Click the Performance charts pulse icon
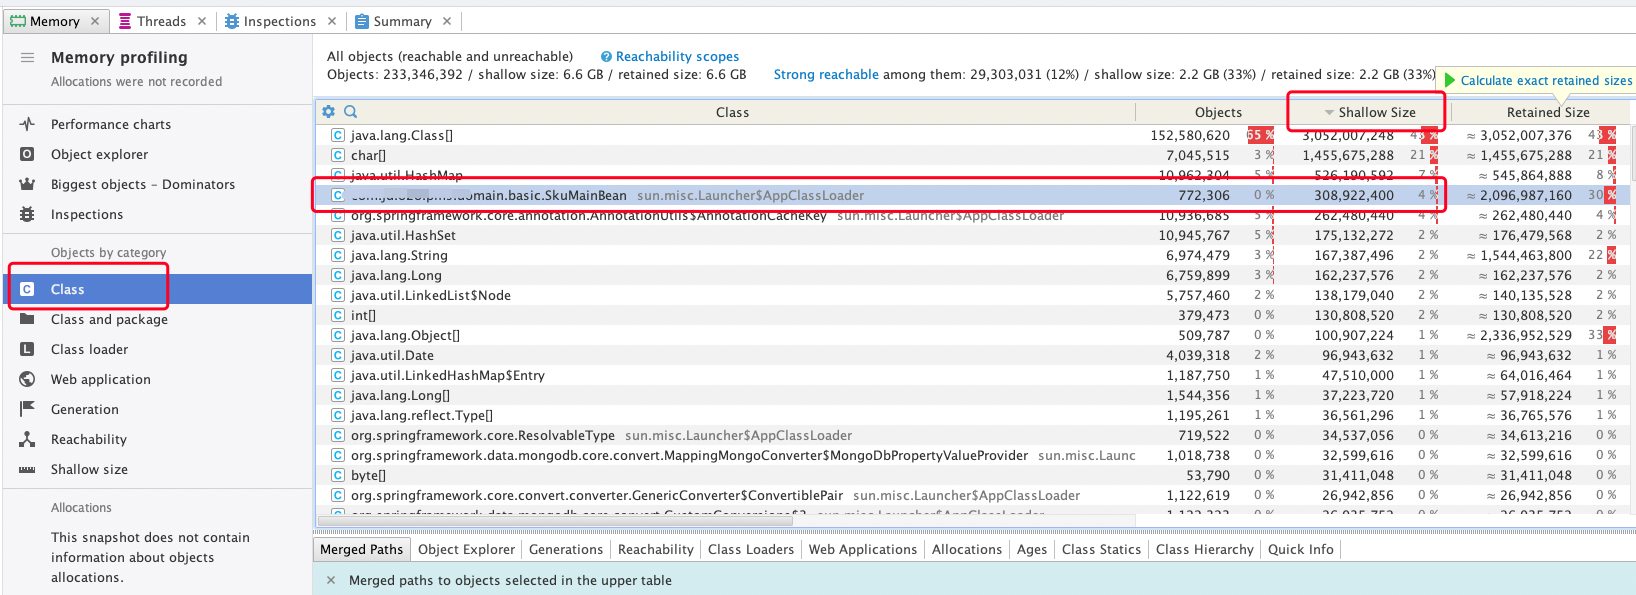1636x595 pixels. click(x=27, y=124)
